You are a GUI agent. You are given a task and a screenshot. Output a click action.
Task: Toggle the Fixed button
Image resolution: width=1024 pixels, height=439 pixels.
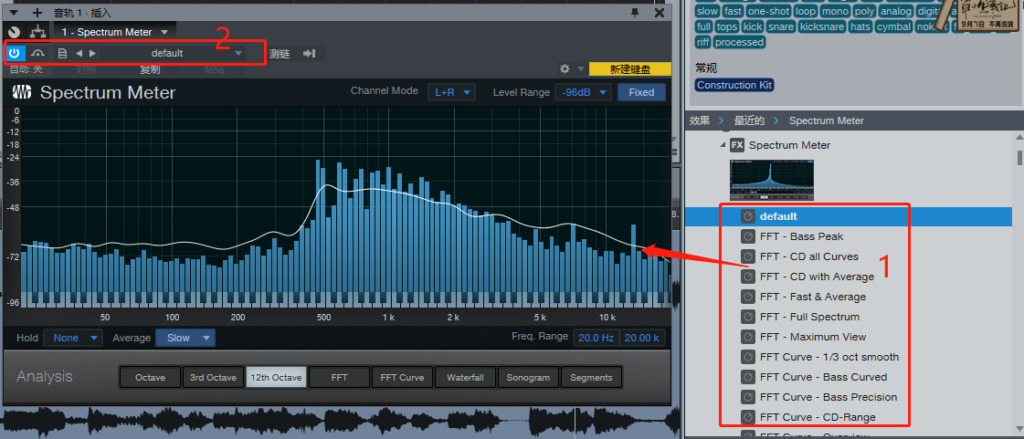pos(641,92)
